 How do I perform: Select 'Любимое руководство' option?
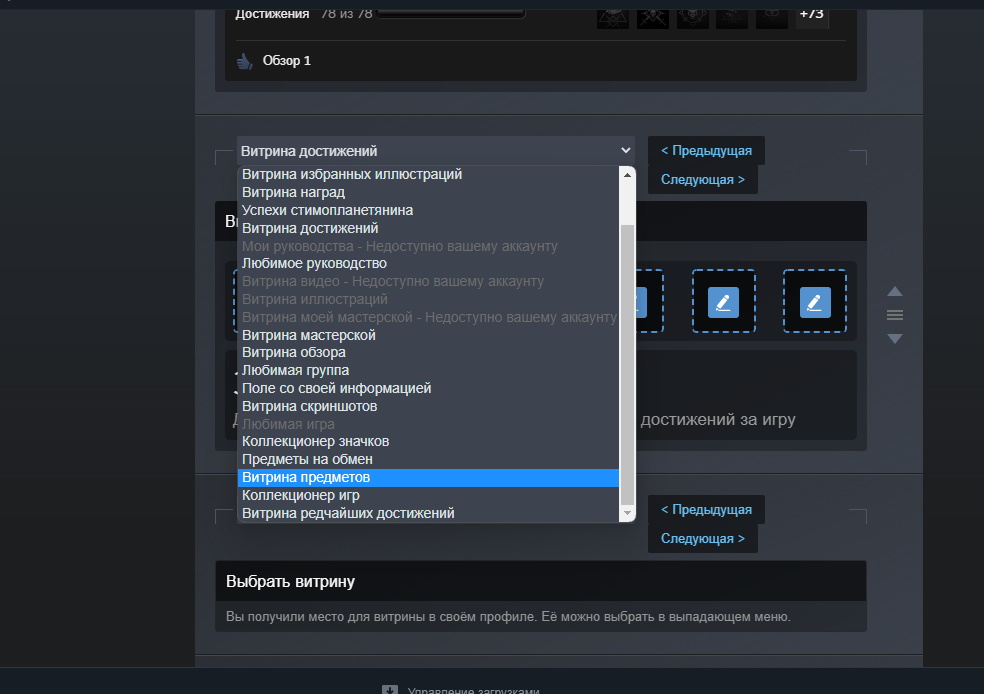(x=428, y=264)
